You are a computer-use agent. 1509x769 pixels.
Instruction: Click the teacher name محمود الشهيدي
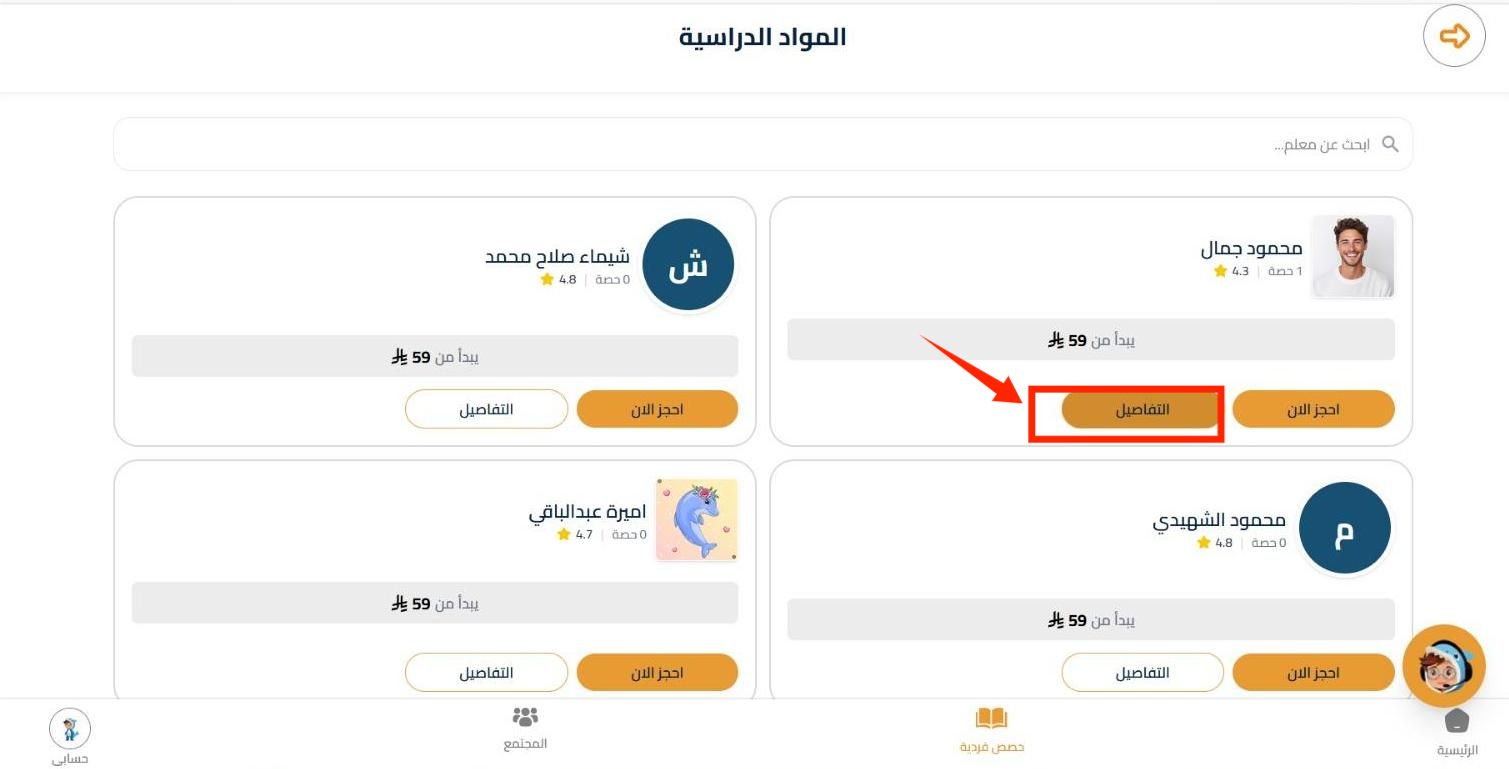tap(1219, 521)
